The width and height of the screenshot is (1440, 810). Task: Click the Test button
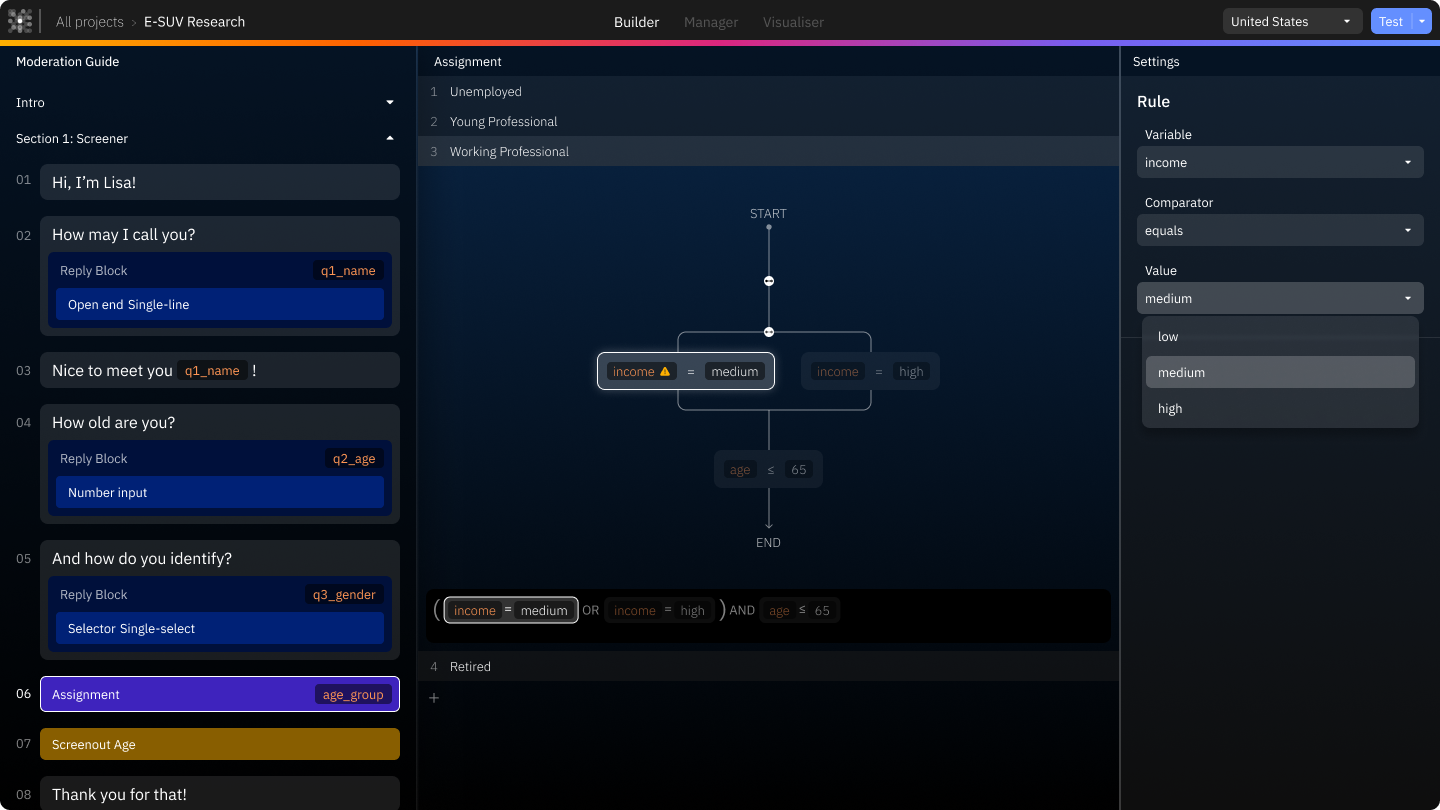[1392, 20]
